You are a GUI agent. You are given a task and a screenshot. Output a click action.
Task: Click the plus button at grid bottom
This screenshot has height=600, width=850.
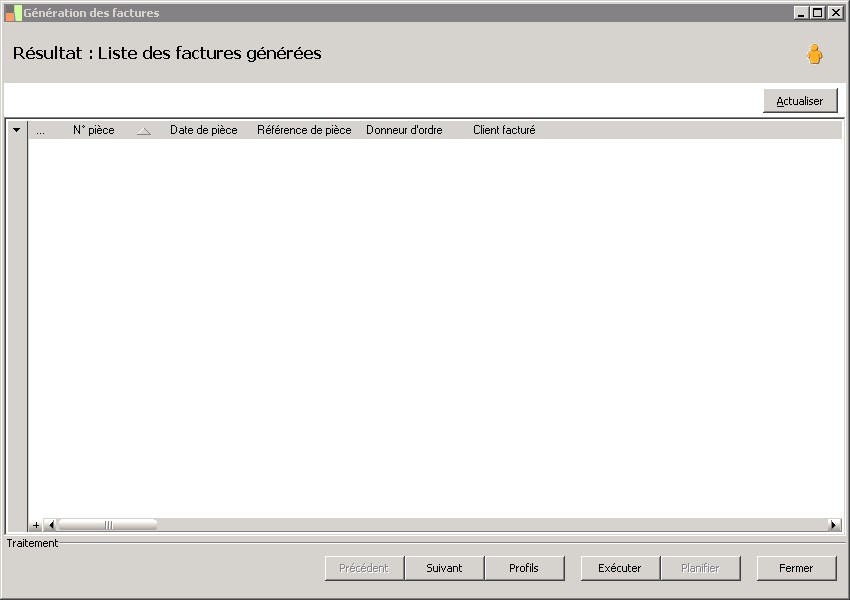point(36,525)
